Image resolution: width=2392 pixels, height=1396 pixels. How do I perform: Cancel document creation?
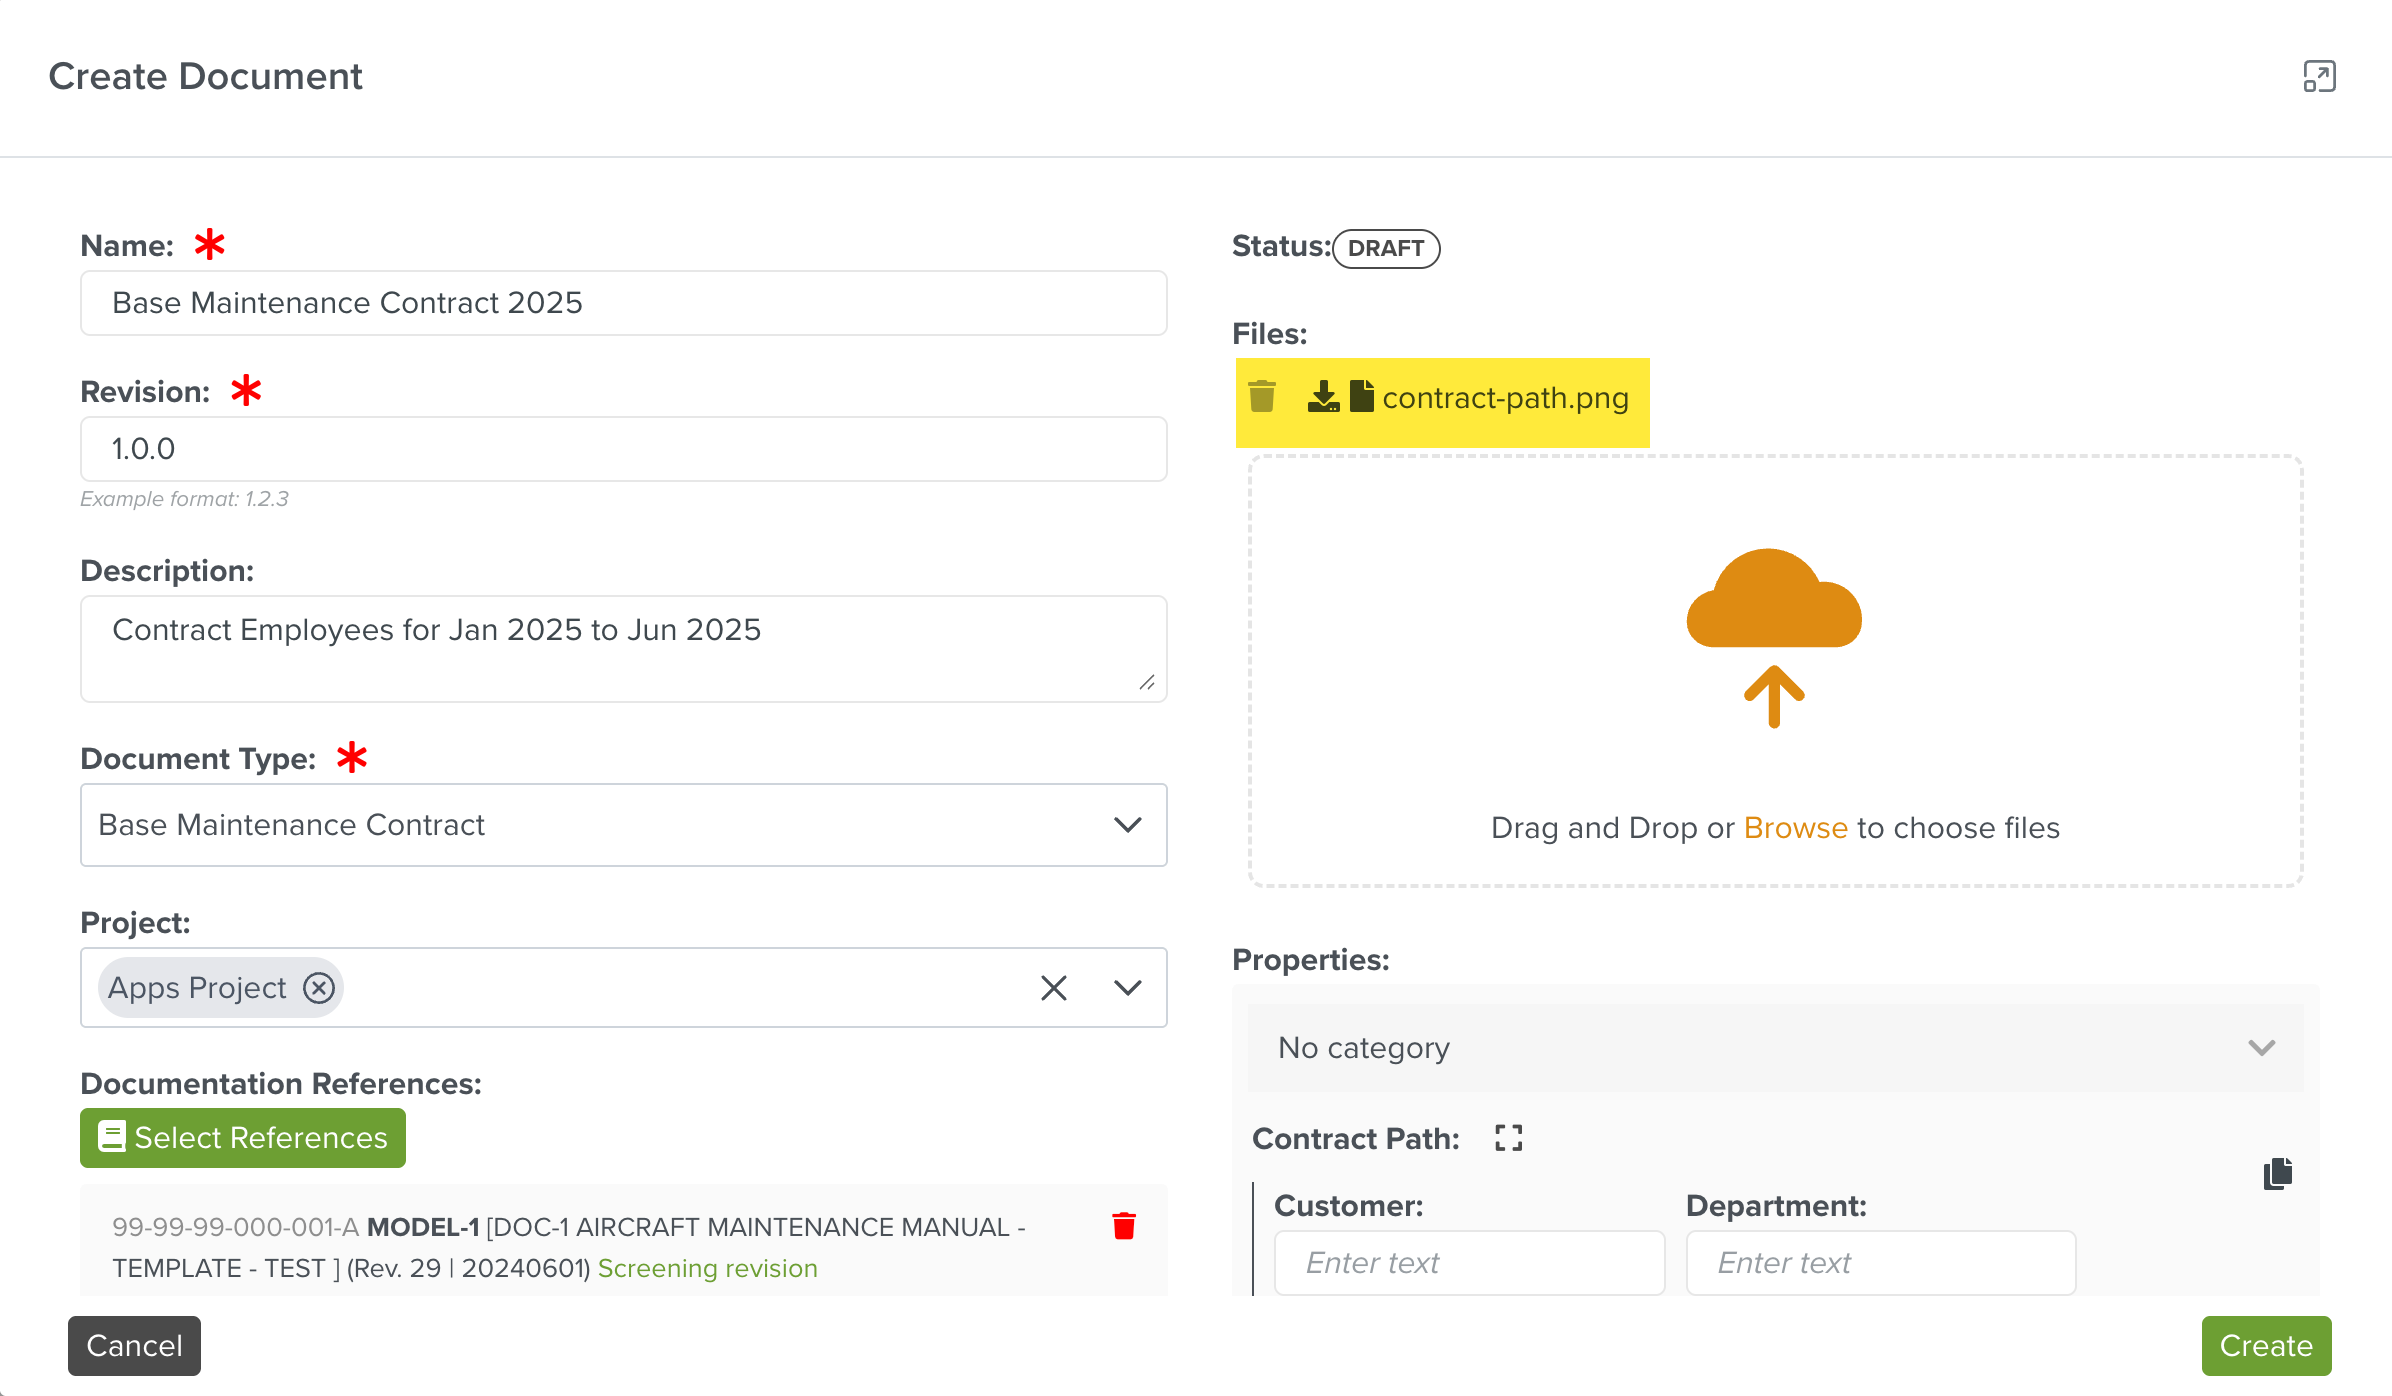pyautogui.click(x=134, y=1346)
